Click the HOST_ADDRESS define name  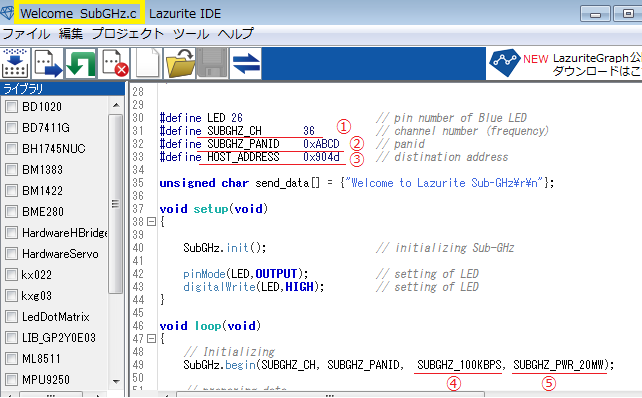243,157
